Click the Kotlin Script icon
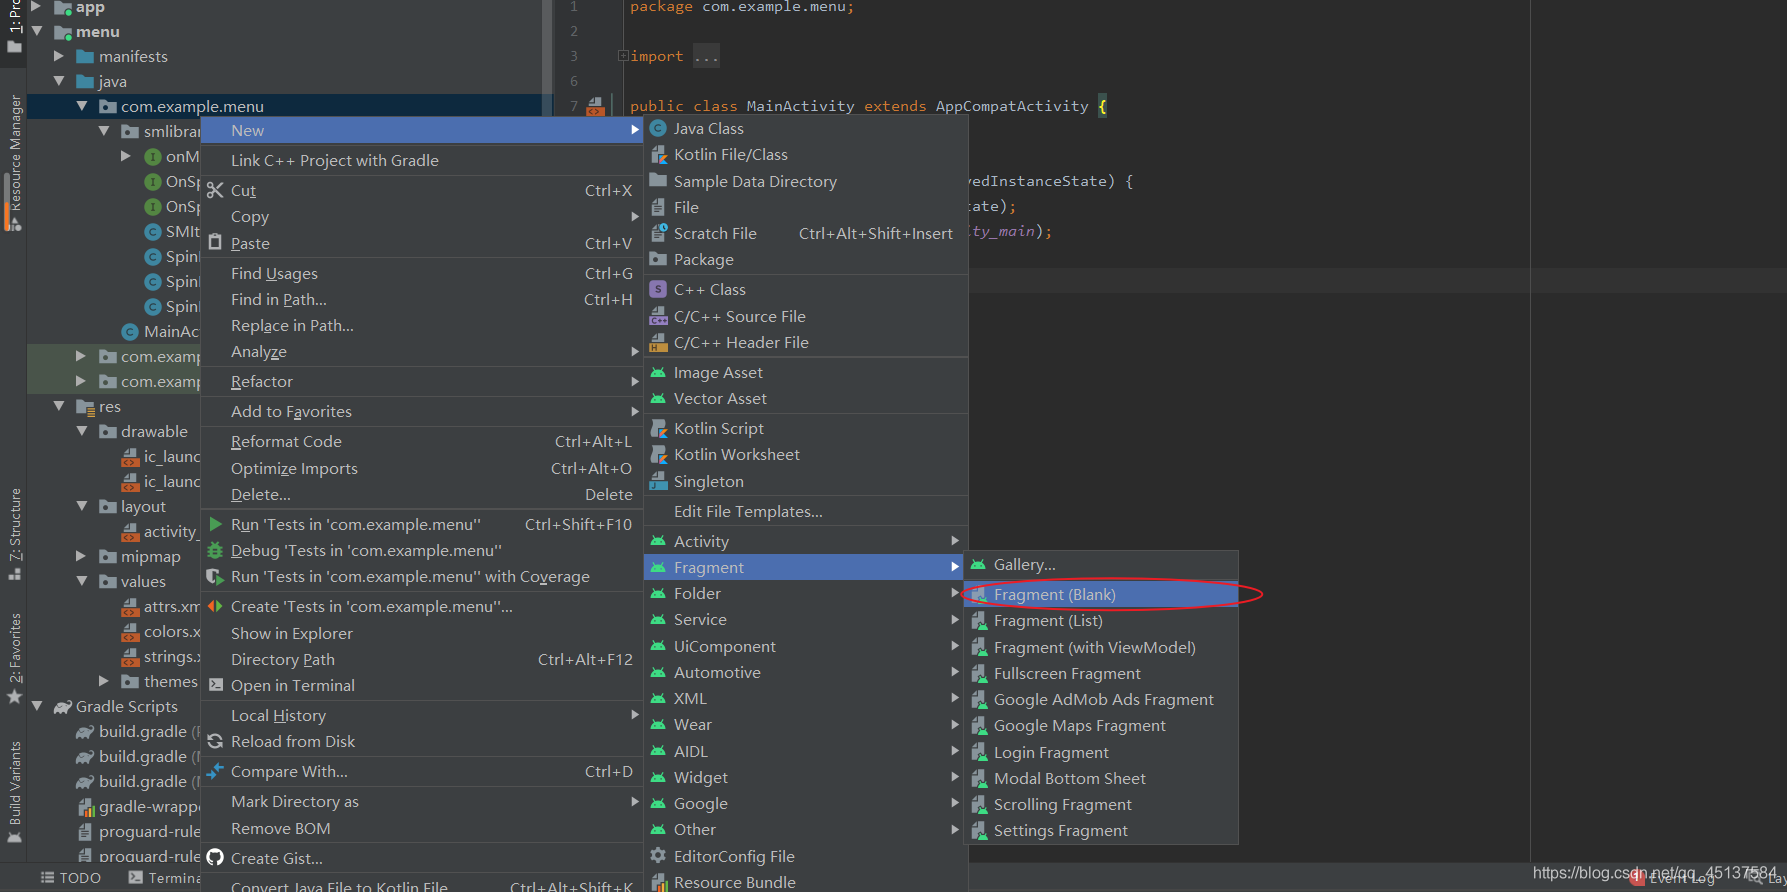Image resolution: width=1787 pixels, height=892 pixels. pyautogui.click(x=658, y=428)
